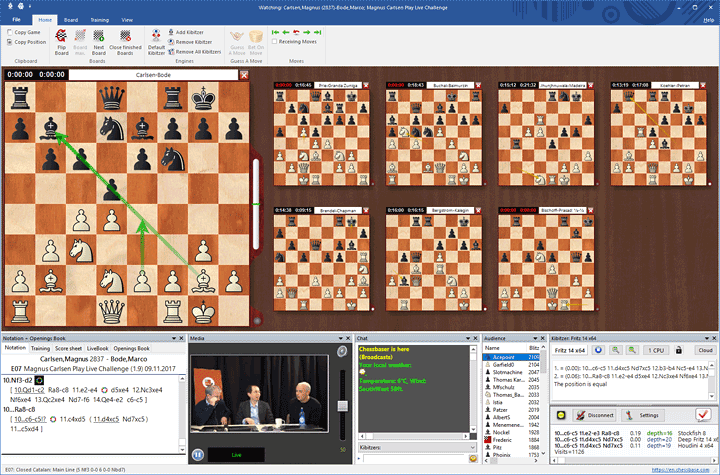
Task: Click the Cloud button in Kibitzer
Action: click(705, 351)
